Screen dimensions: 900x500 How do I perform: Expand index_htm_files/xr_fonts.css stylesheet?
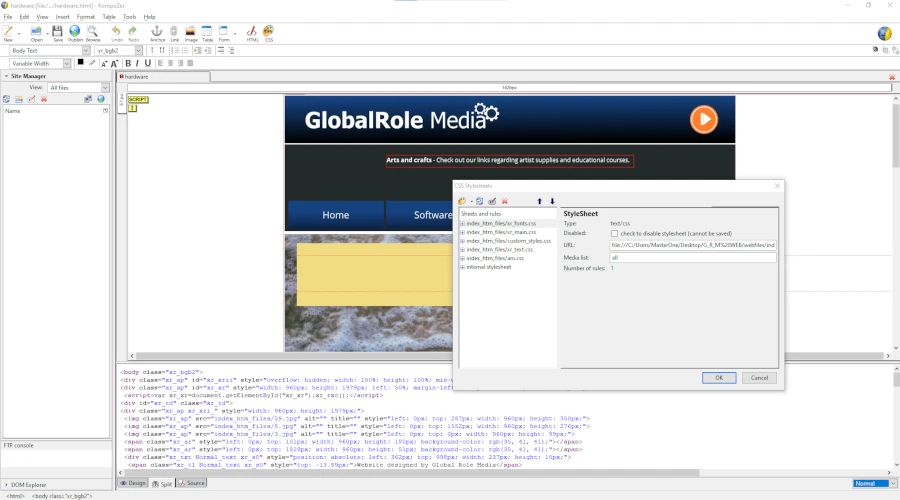click(463, 223)
